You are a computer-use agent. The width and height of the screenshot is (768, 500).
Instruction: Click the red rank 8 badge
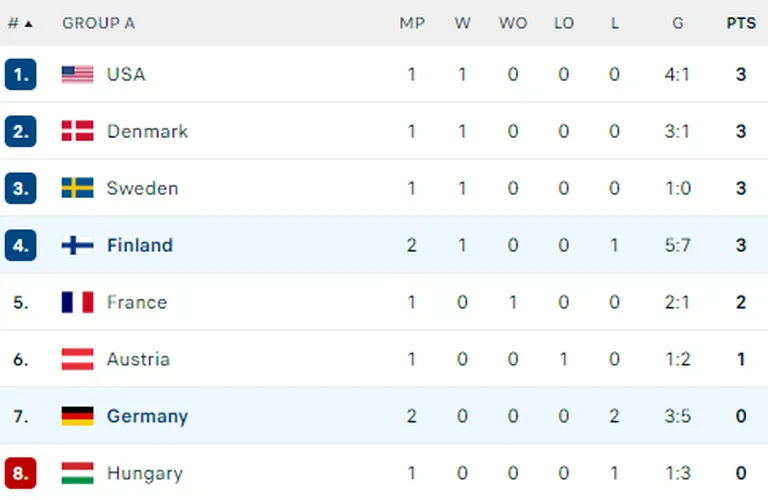click(21, 473)
